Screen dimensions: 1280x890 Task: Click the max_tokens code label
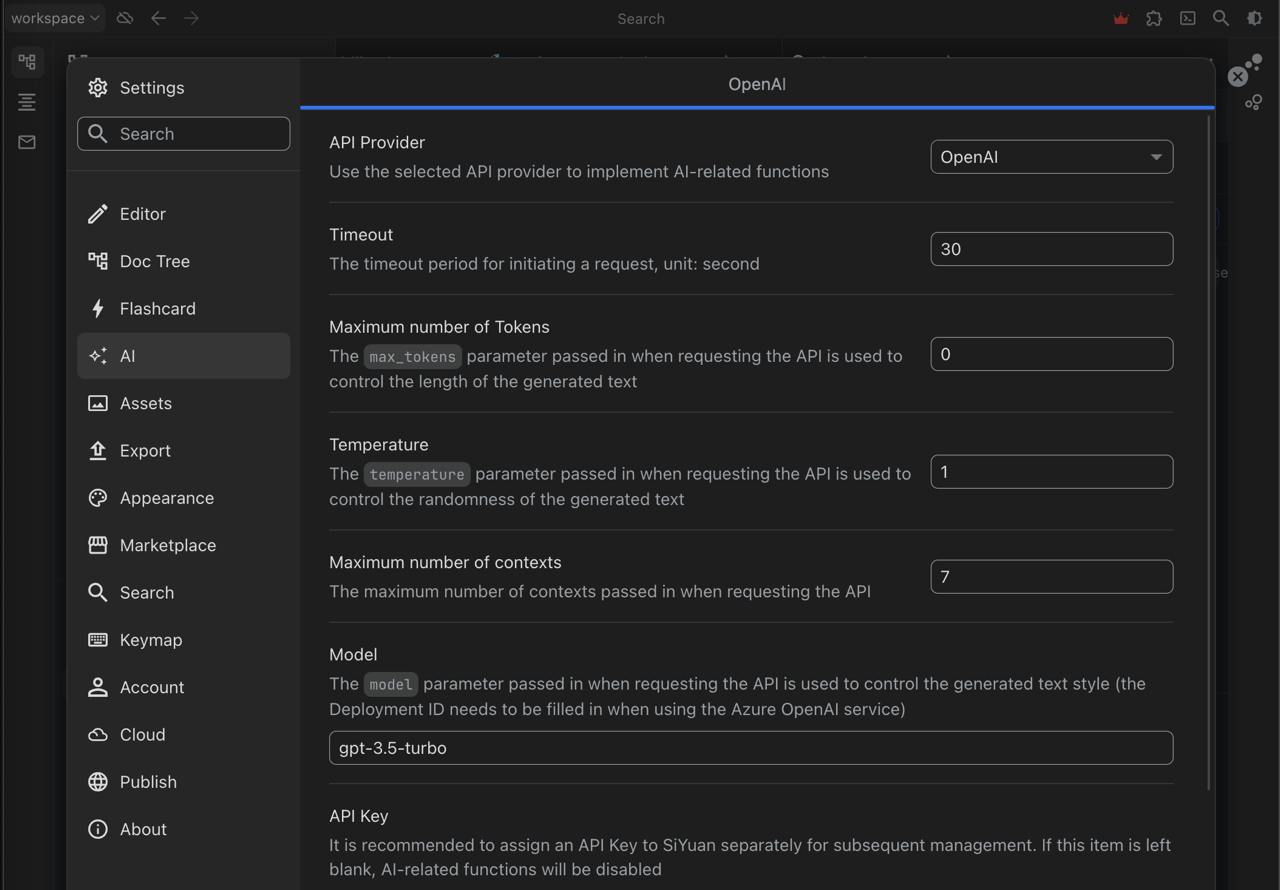coord(412,356)
